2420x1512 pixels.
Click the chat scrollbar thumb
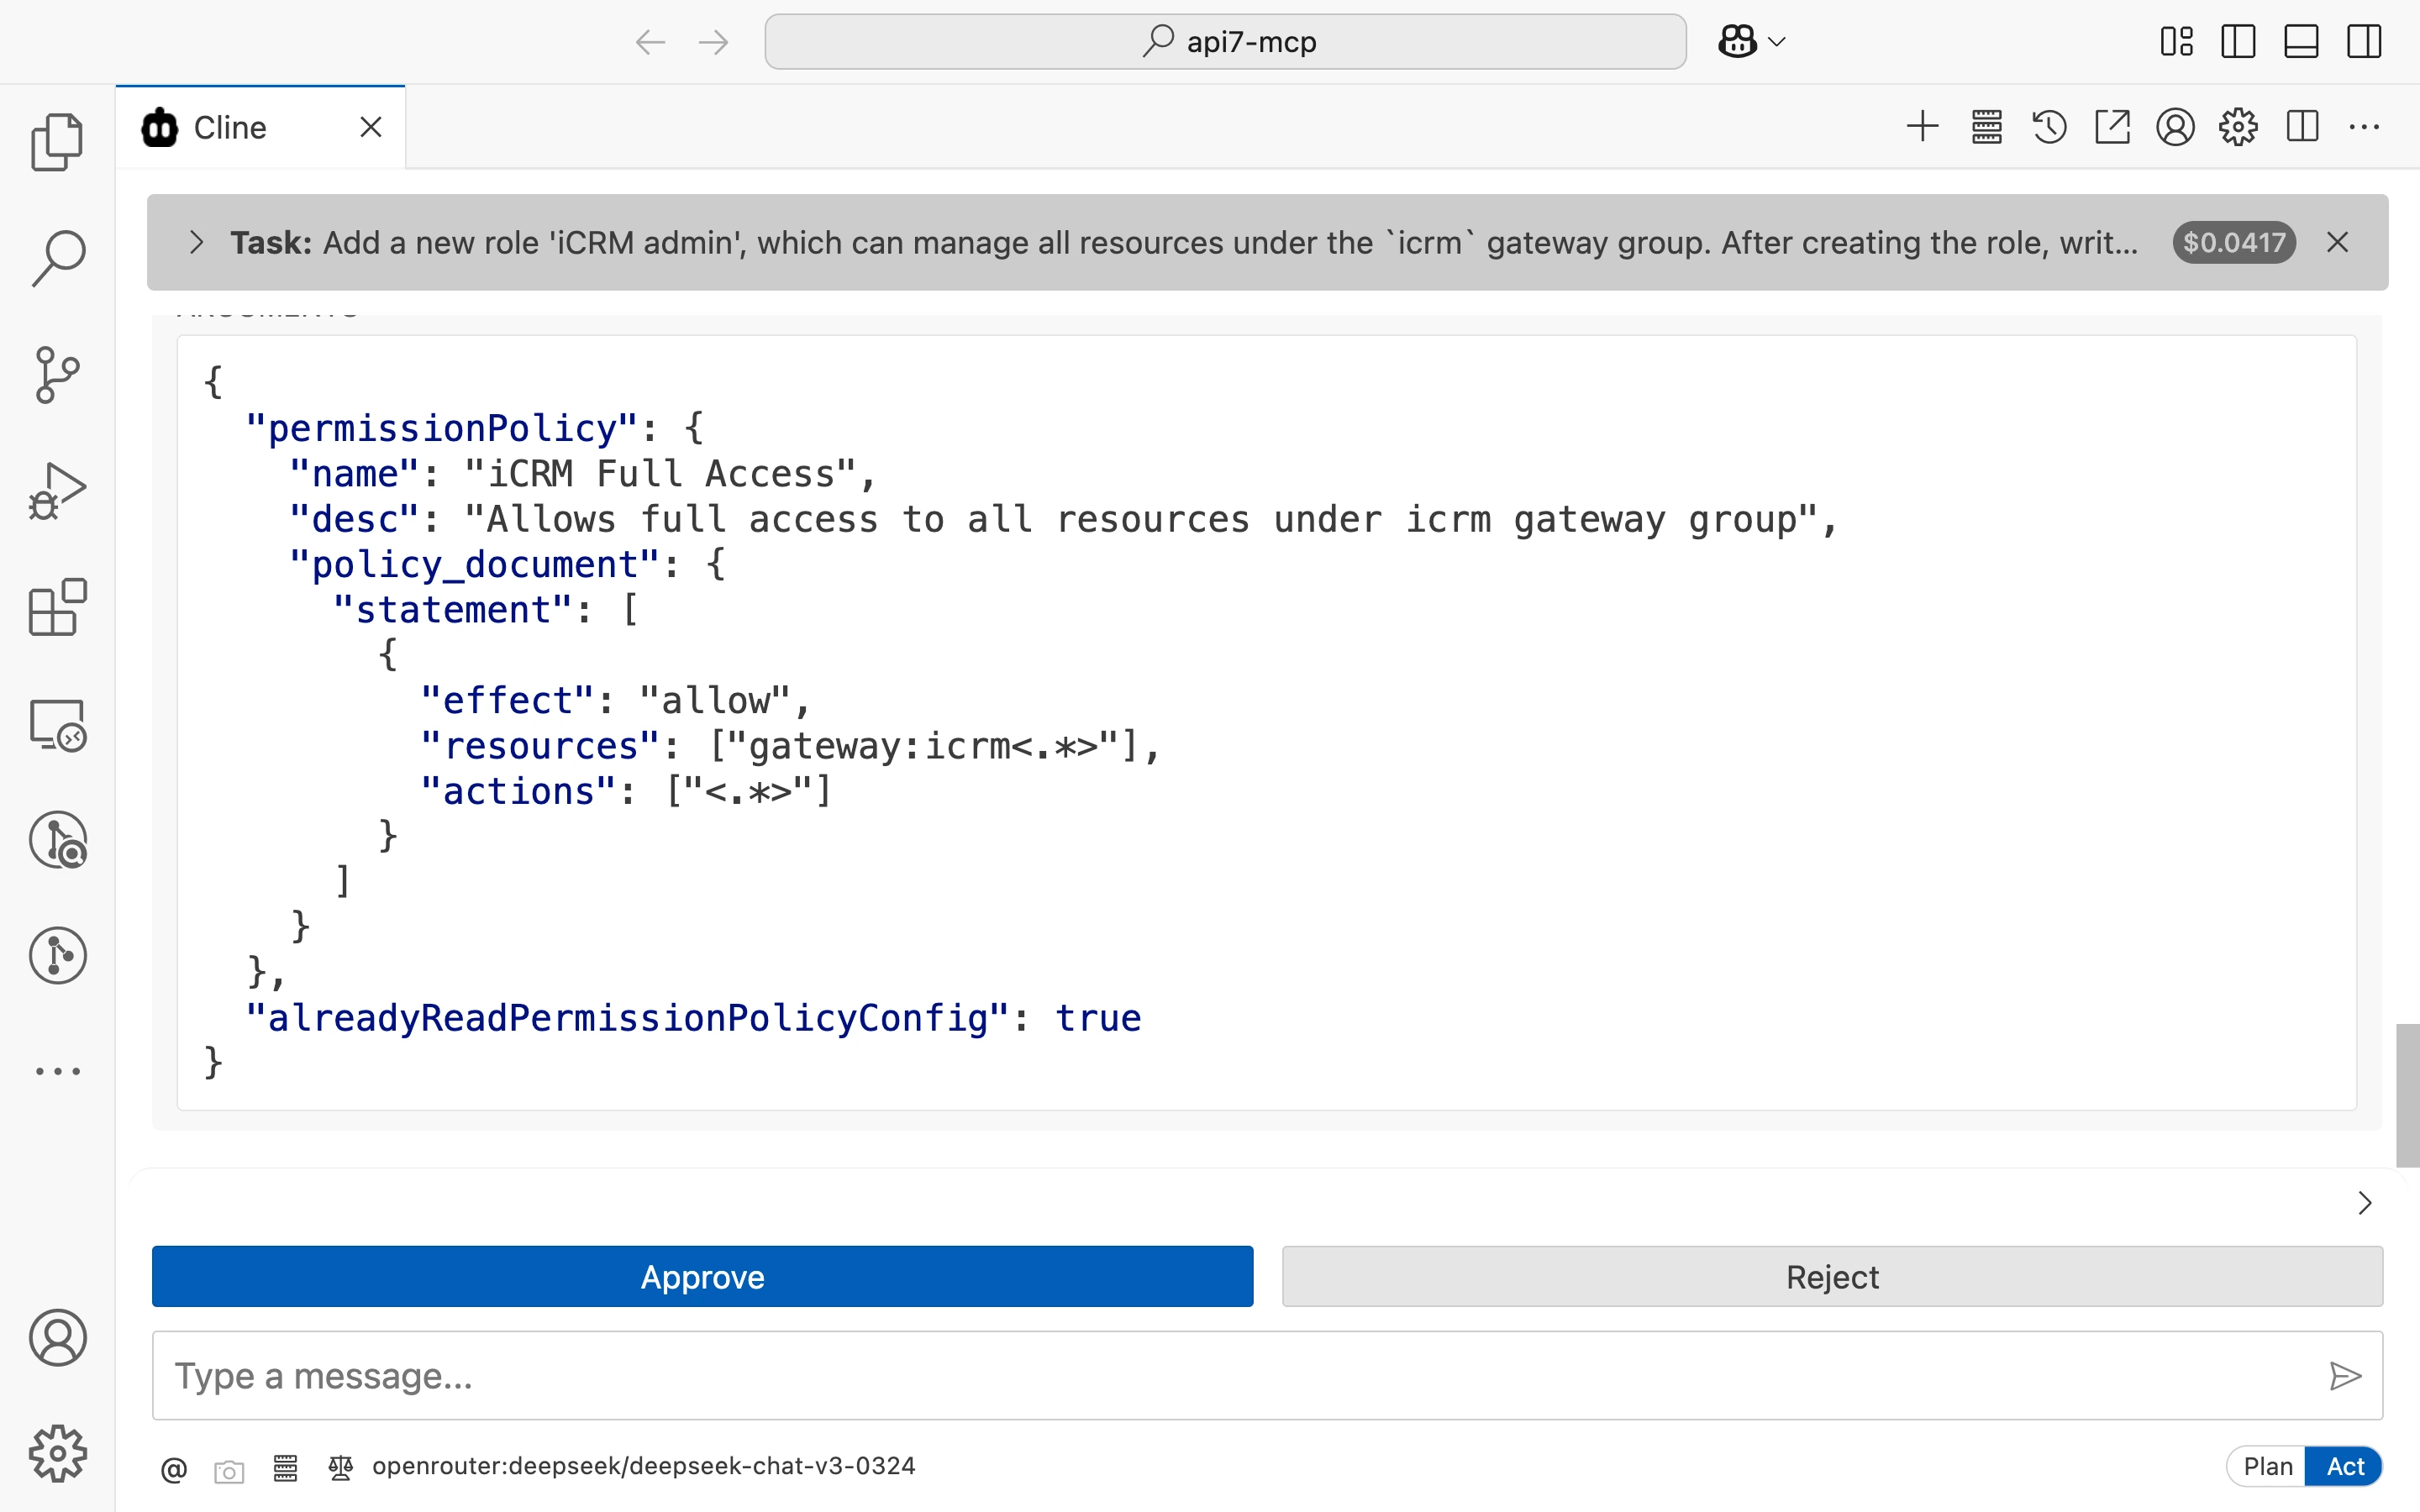[x=2407, y=1095]
